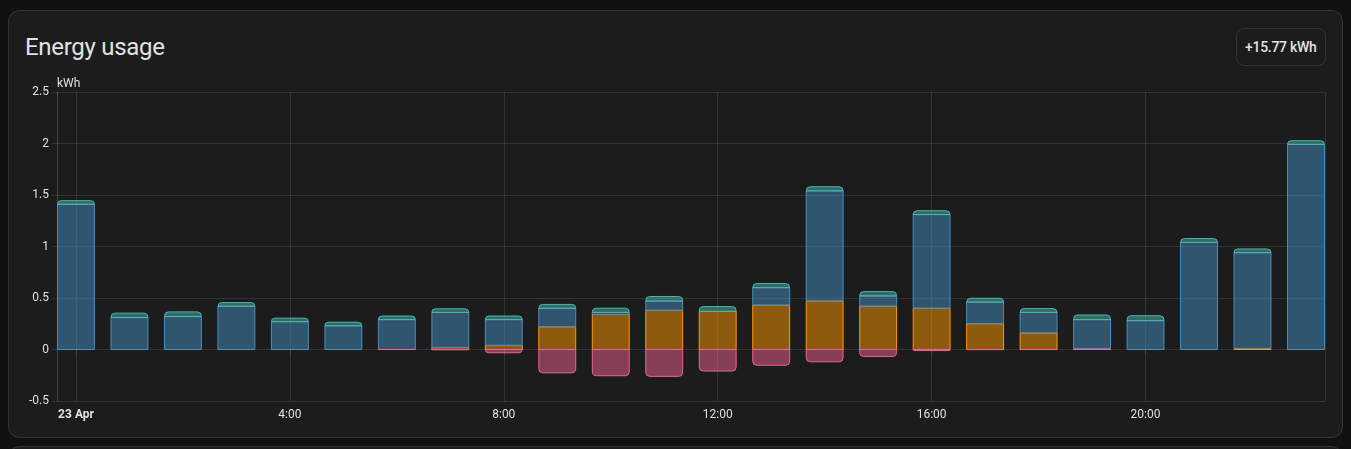Select the blue bar at 3:00

[x=236, y=328]
